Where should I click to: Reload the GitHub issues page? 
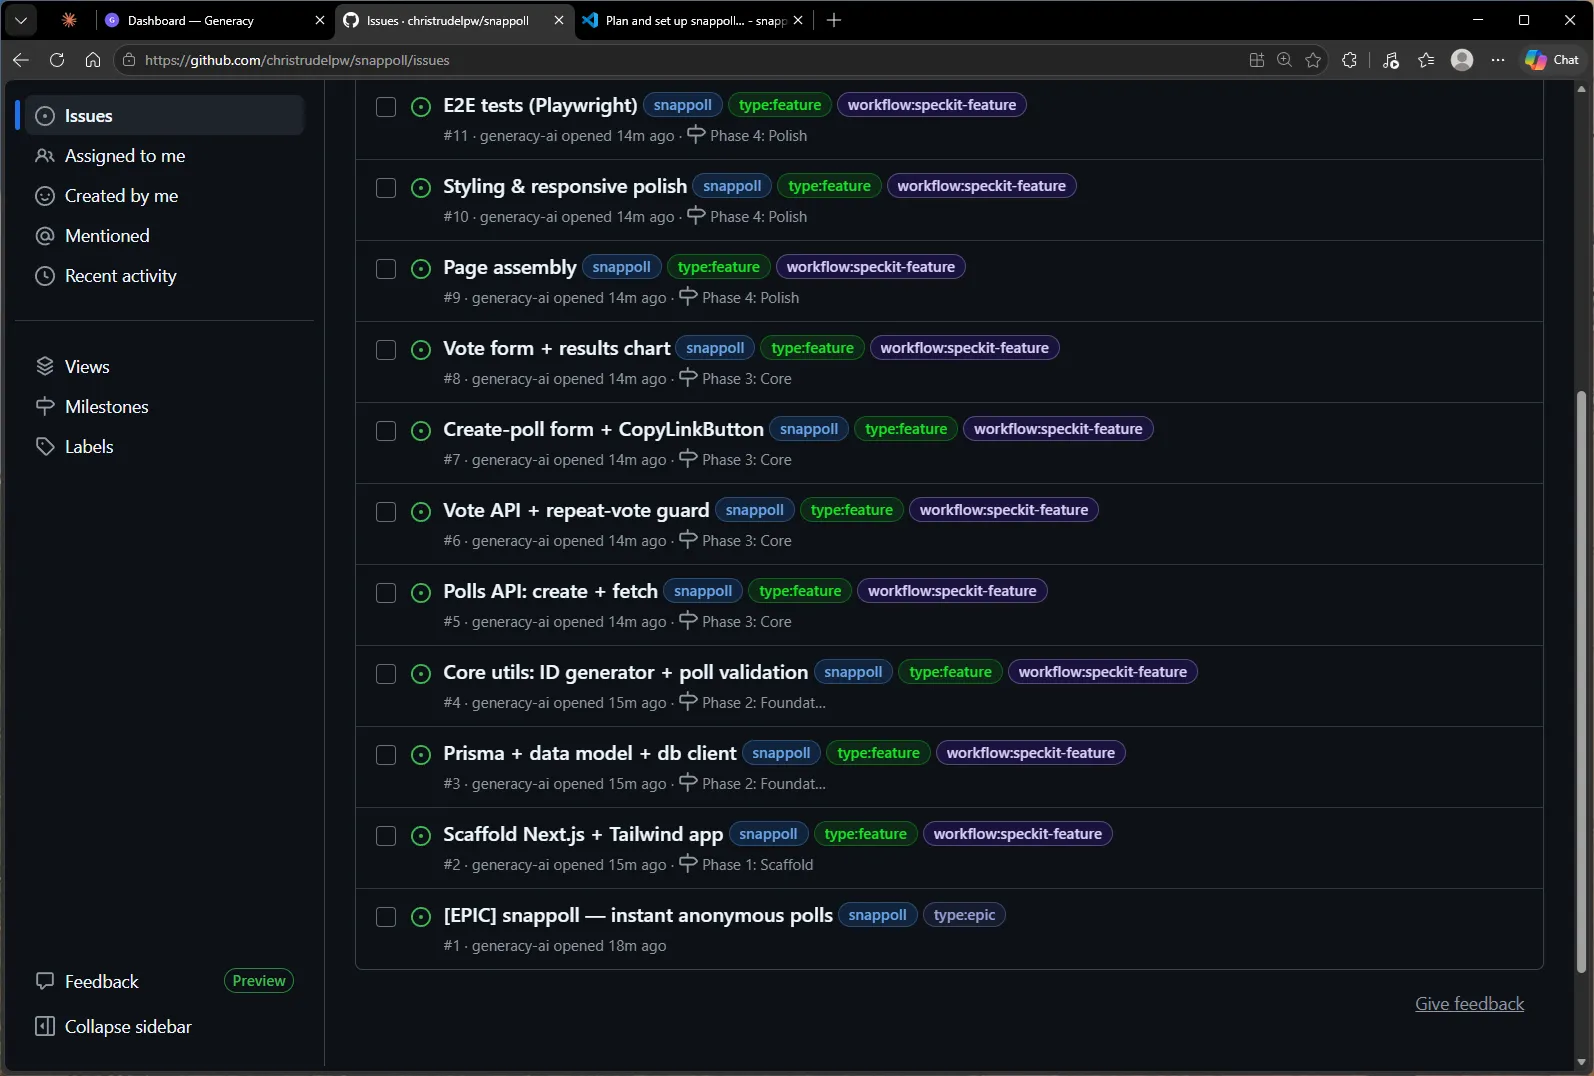pyautogui.click(x=57, y=60)
